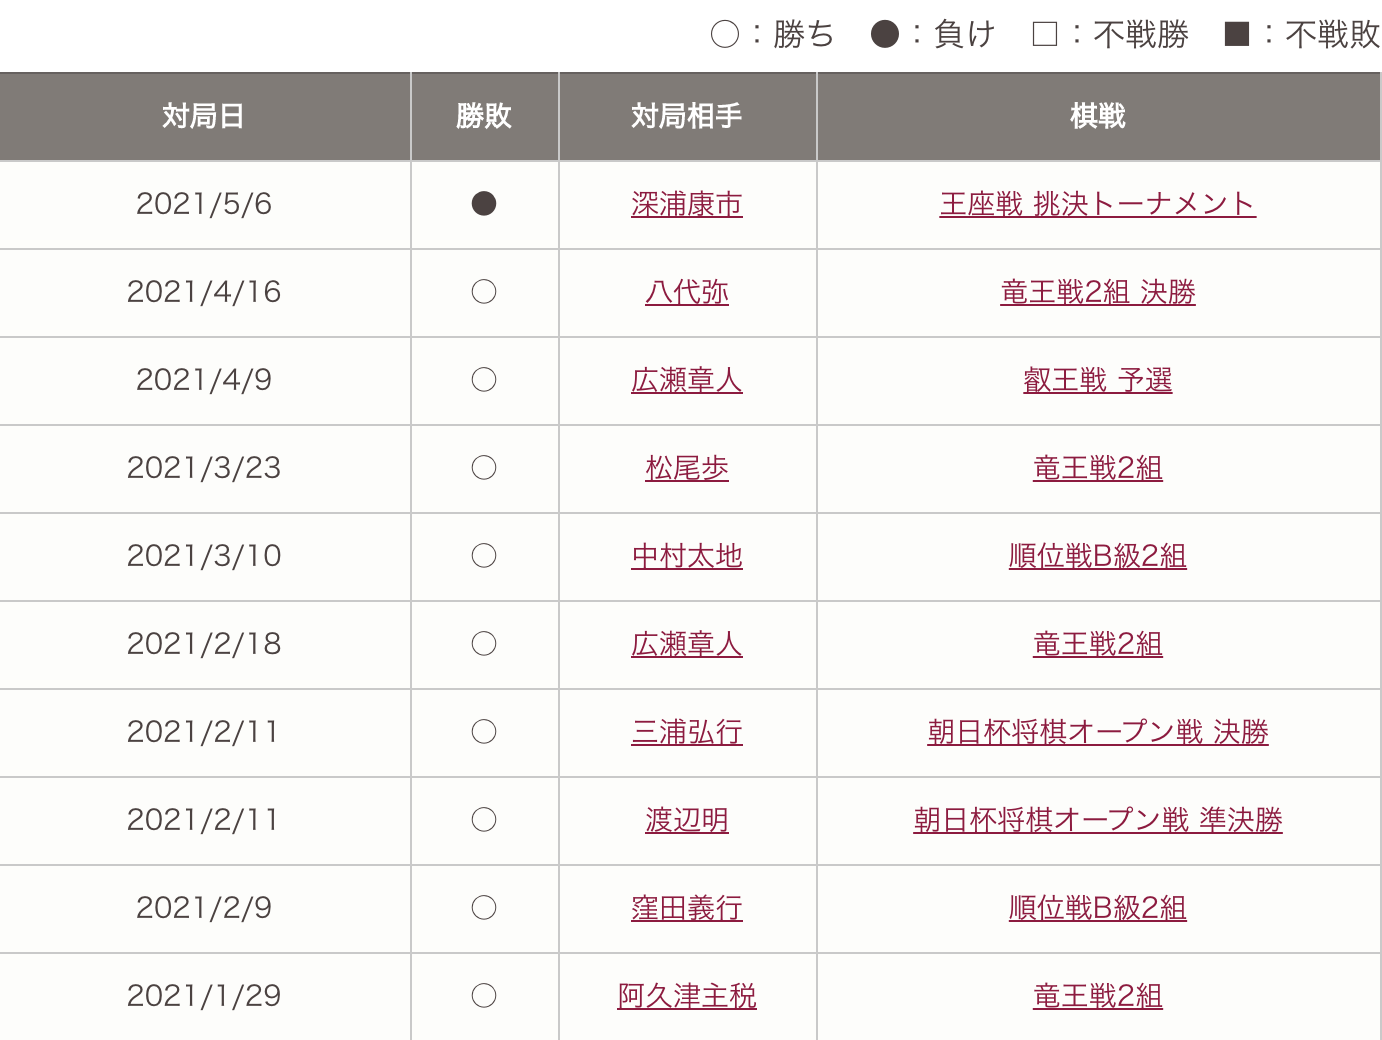Open opponent link 八代弥
The width and height of the screenshot is (1382, 1040).
687,293
